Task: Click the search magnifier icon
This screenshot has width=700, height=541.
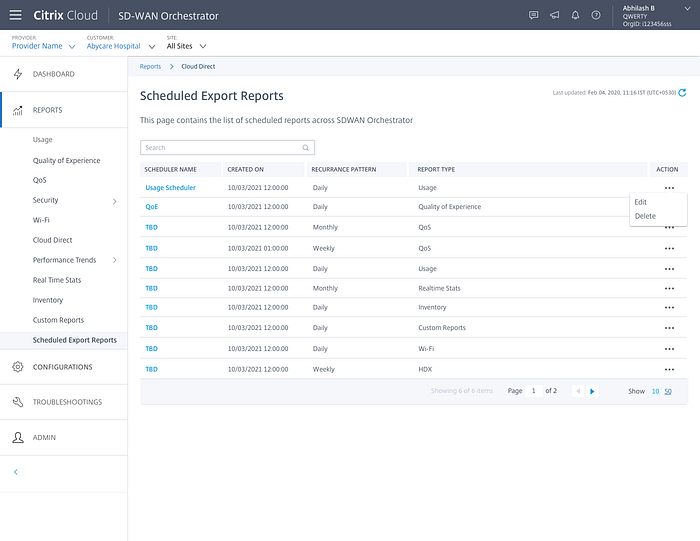Action: click(306, 148)
